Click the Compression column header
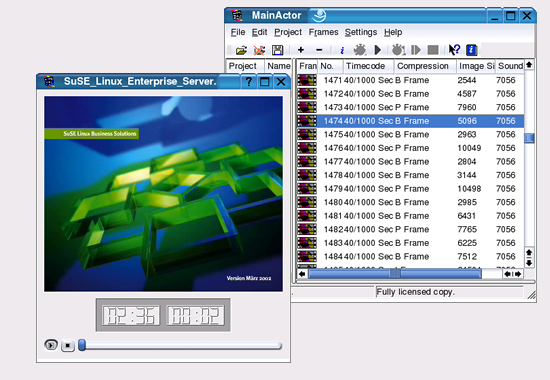Viewport: 550px width, 380px height. click(425, 66)
